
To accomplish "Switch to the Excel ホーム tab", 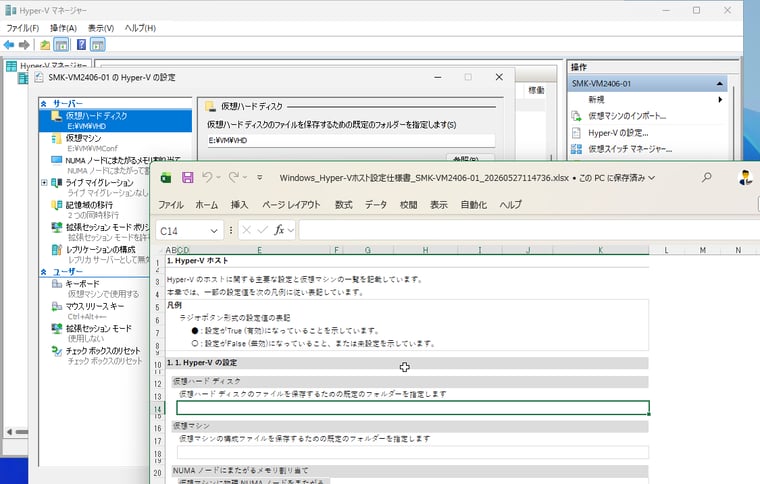I will click(206, 205).
